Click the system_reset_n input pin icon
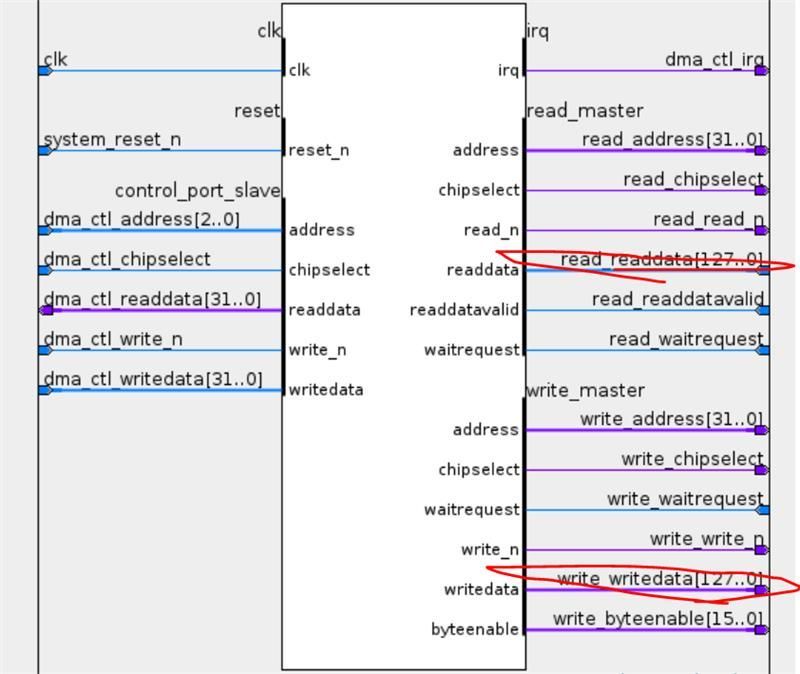The height and width of the screenshot is (674, 800). [x=45, y=151]
